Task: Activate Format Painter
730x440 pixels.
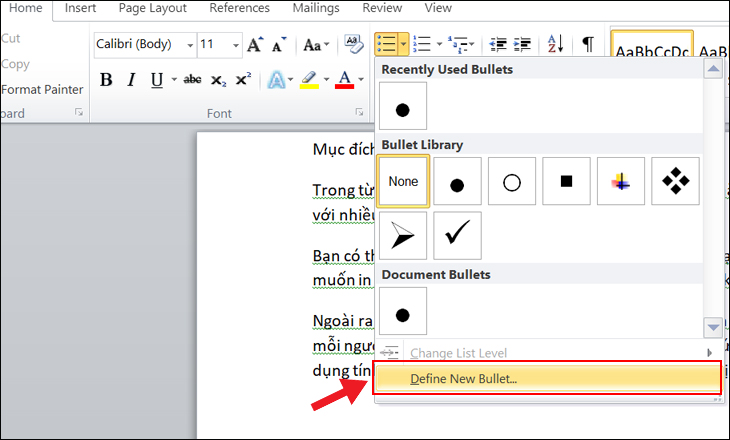Action: point(42,89)
